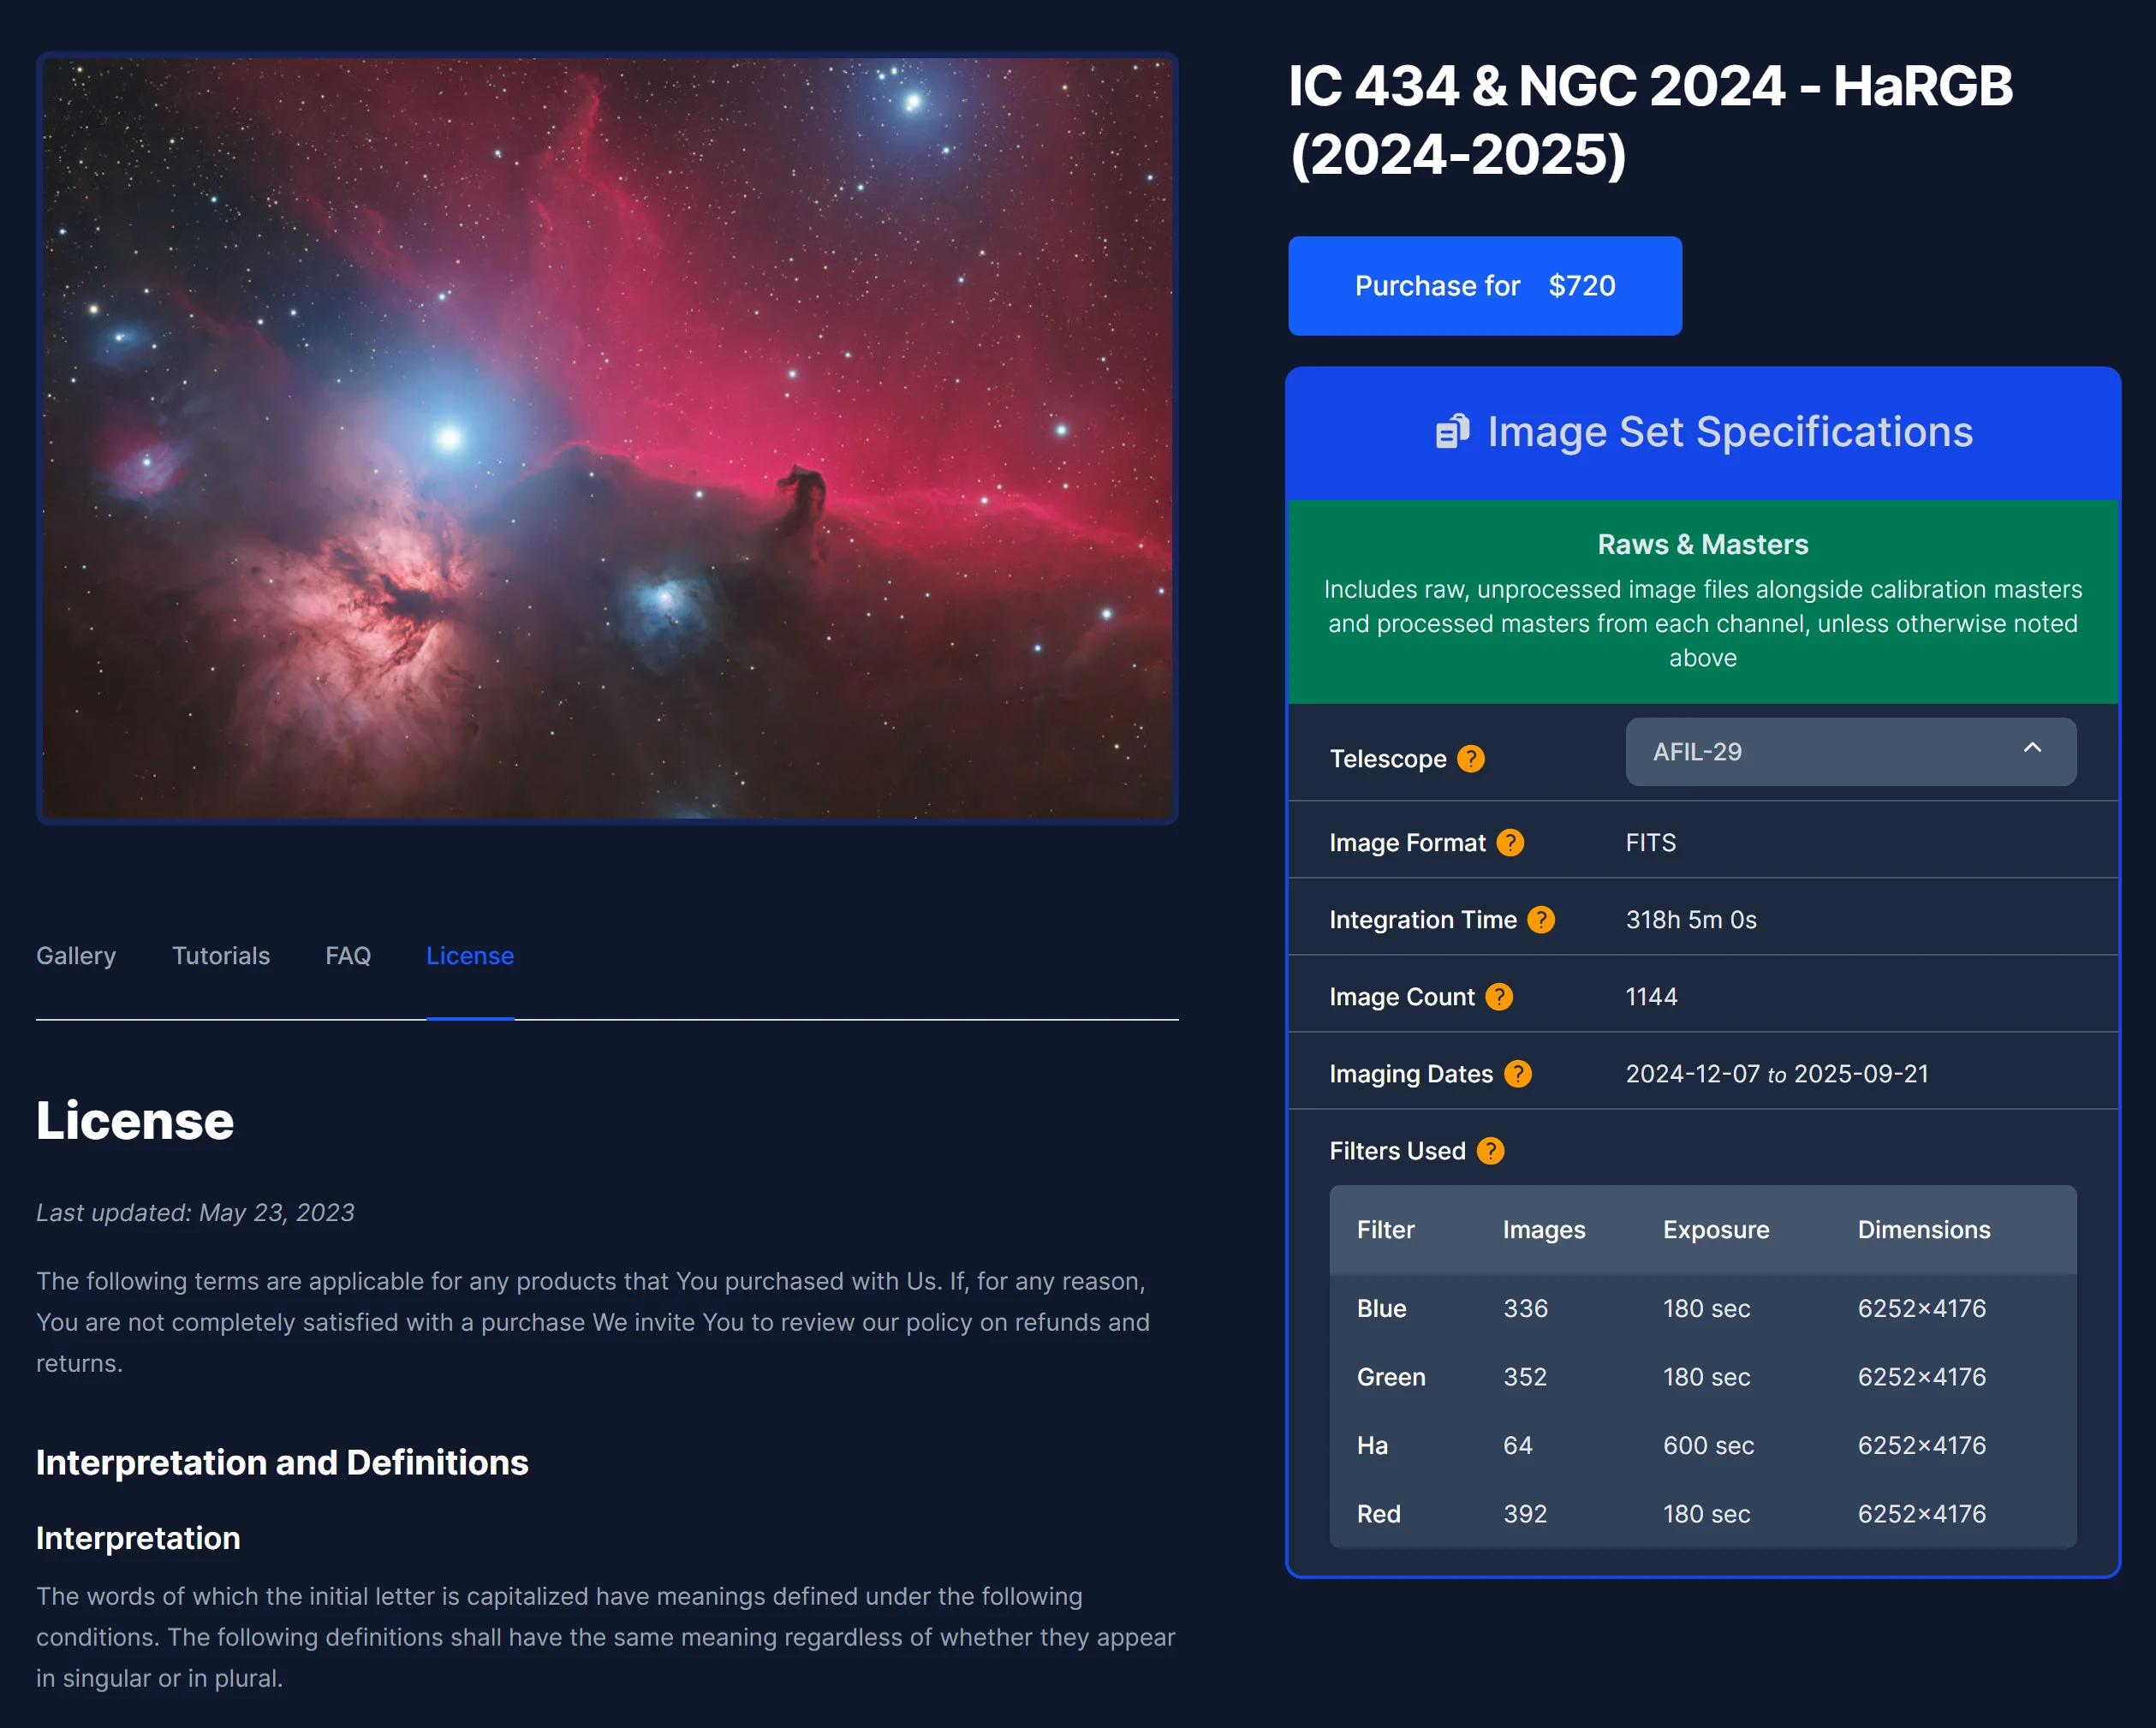2156x1728 pixels.
Task: Click the Imaging Dates help icon
Action: click(x=1517, y=1074)
